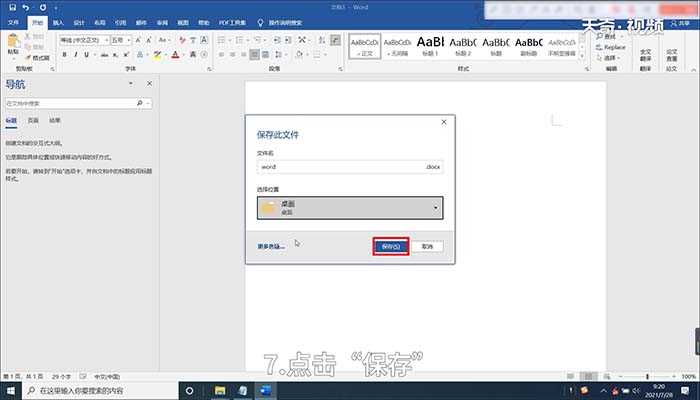Toggle Italic formatting in ribbon
The image size is (700, 400).
(x=74, y=56)
